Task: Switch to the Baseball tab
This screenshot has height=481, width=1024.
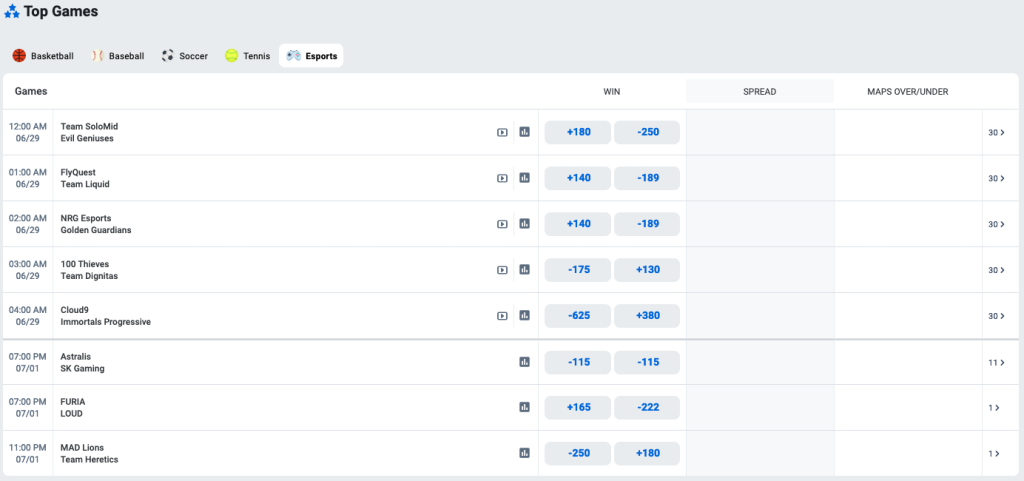Action: pyautogui.click(x=118, y=55)
